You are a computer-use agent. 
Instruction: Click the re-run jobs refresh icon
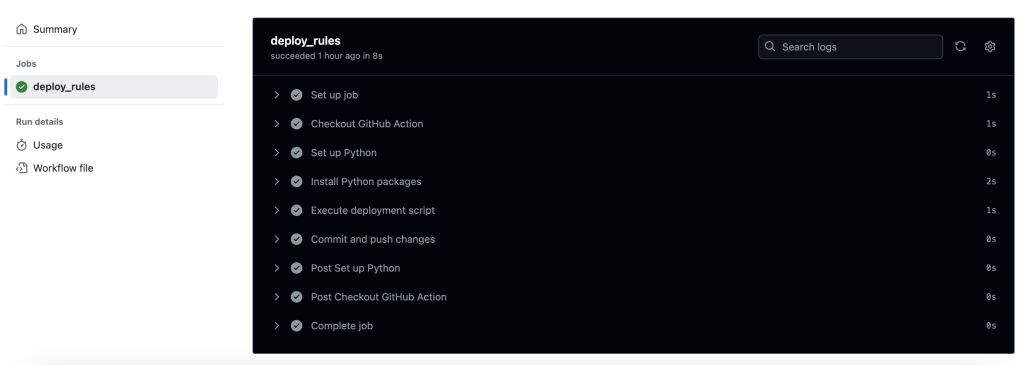coord(960,46)
